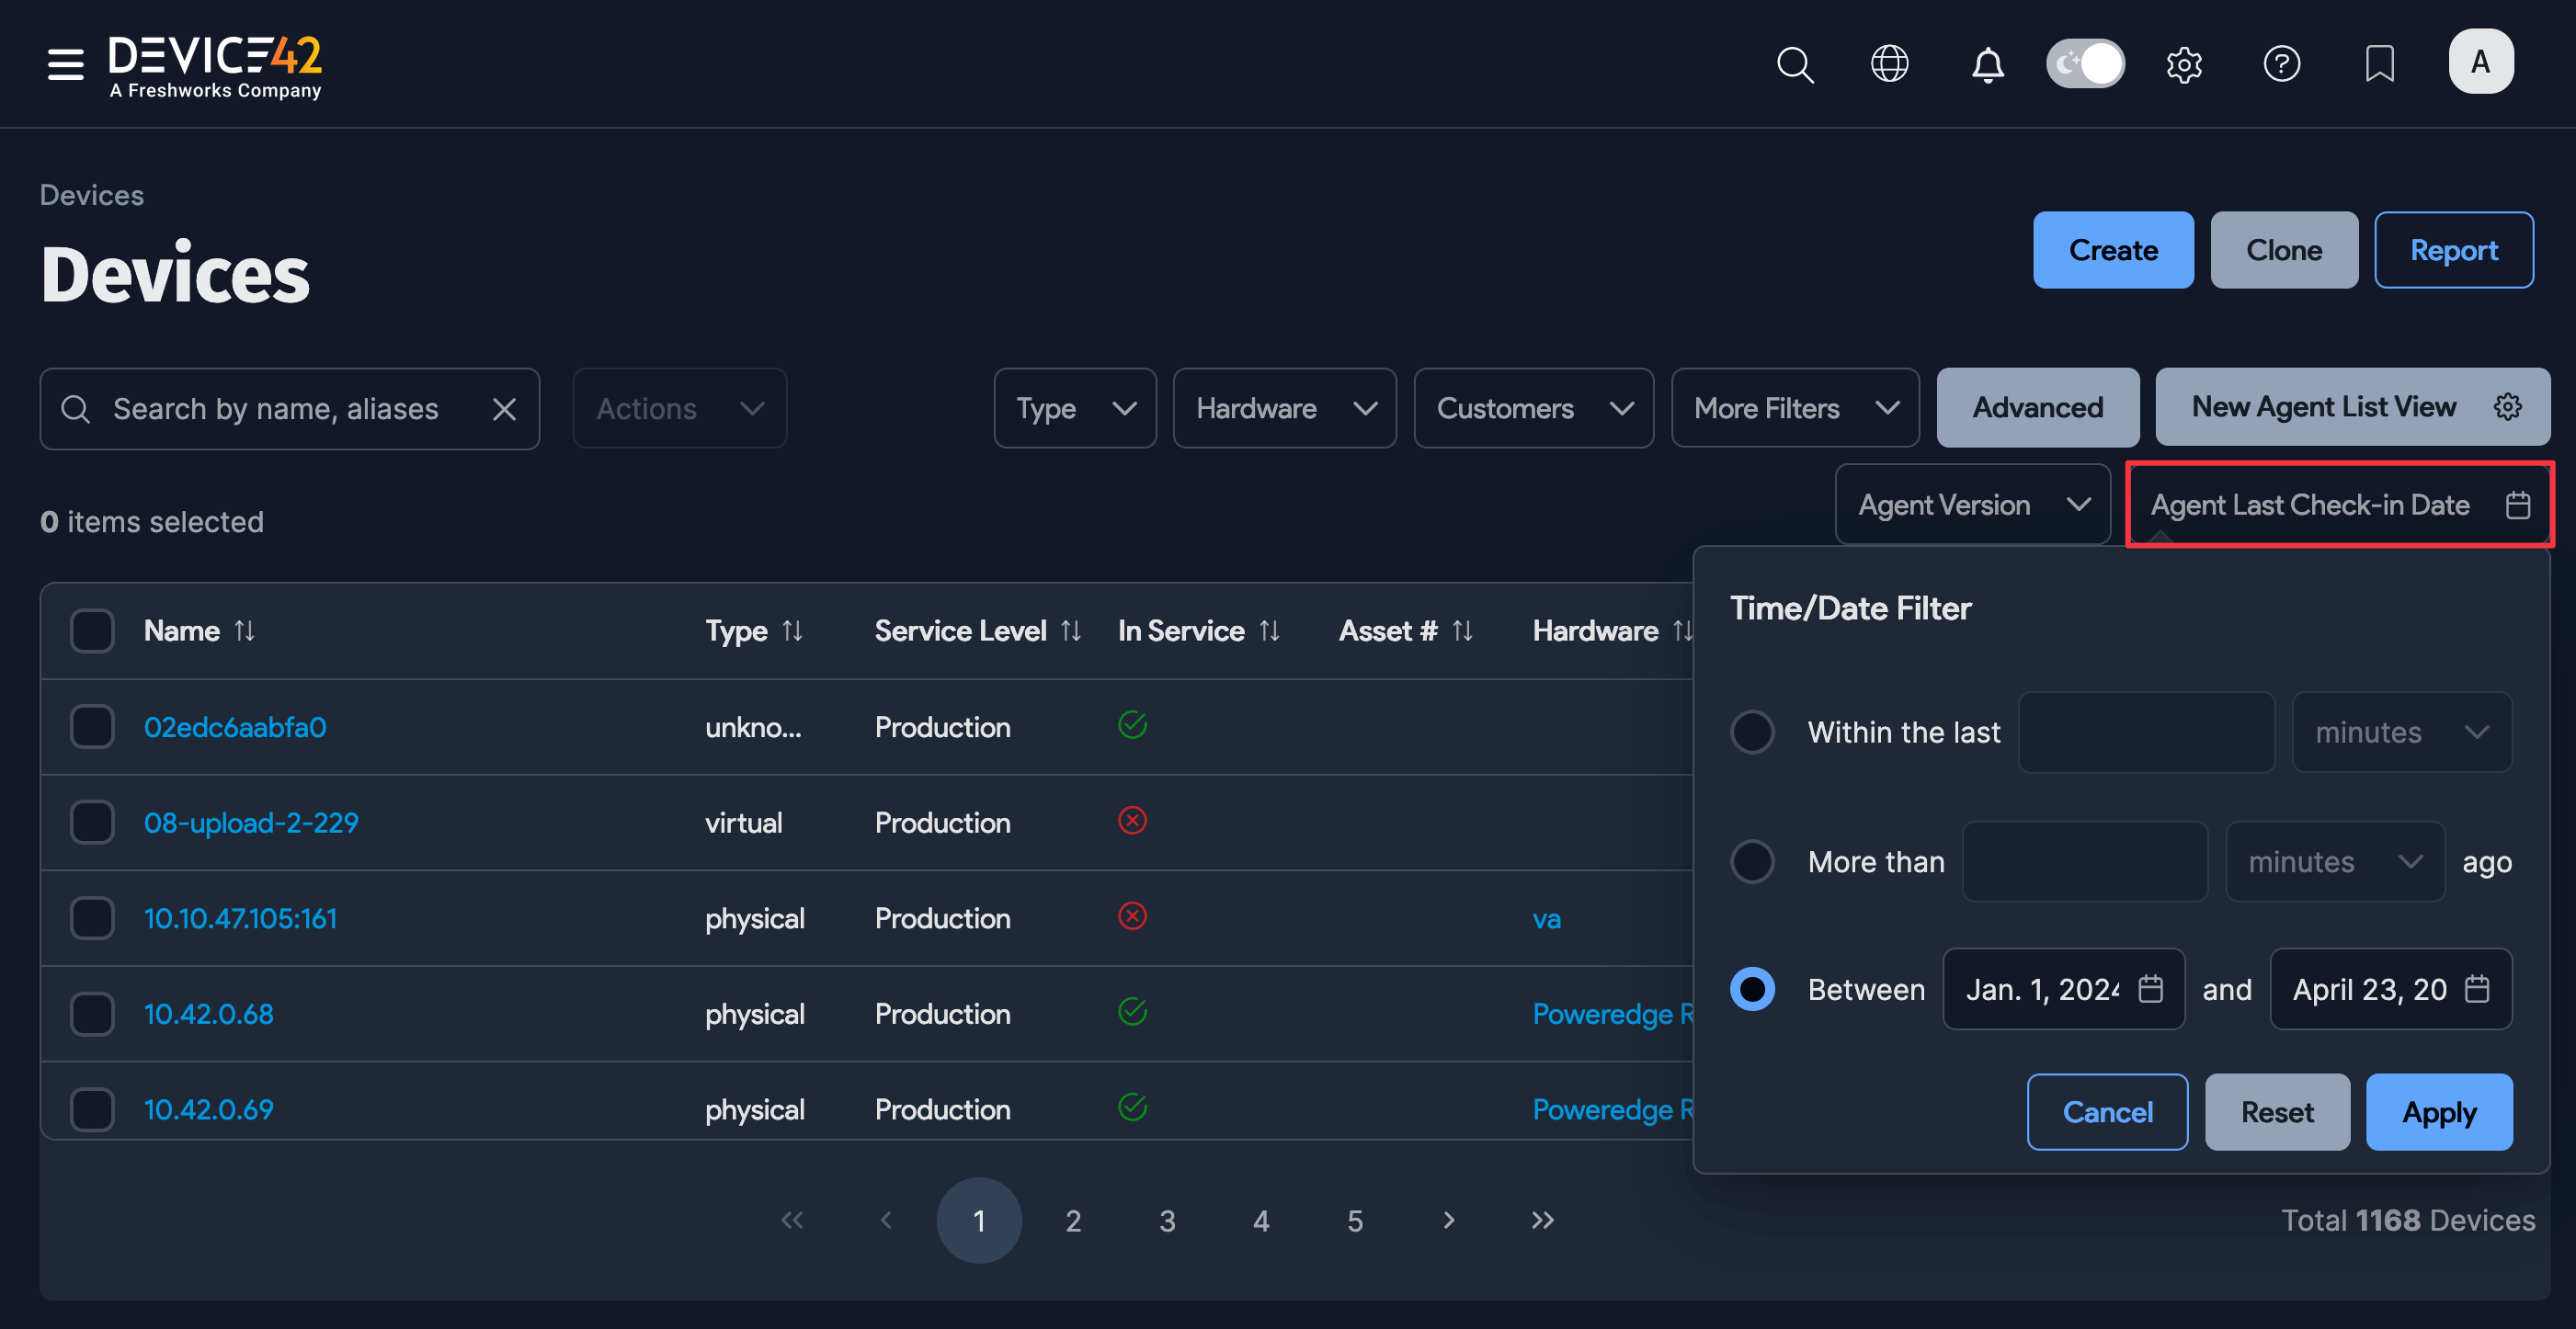Open the bookmark icon in header

tap(2379, 64)
